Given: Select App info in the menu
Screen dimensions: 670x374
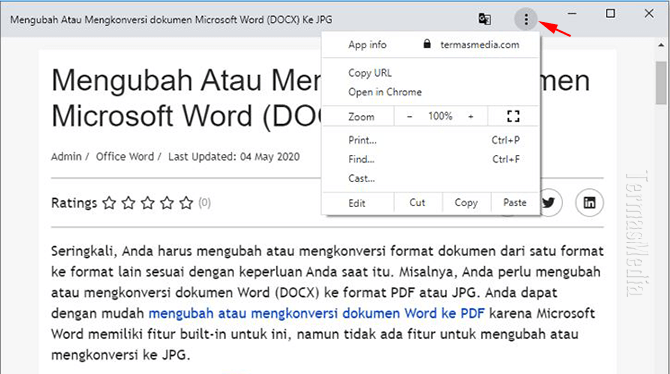Looking at the screenshot, I should click(x=367, y=44).
